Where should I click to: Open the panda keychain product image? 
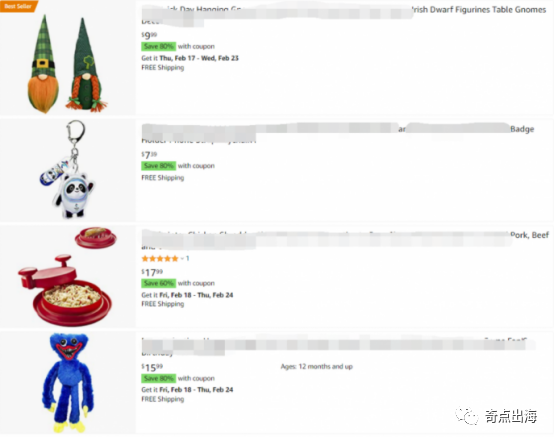(x=68, y=169)
